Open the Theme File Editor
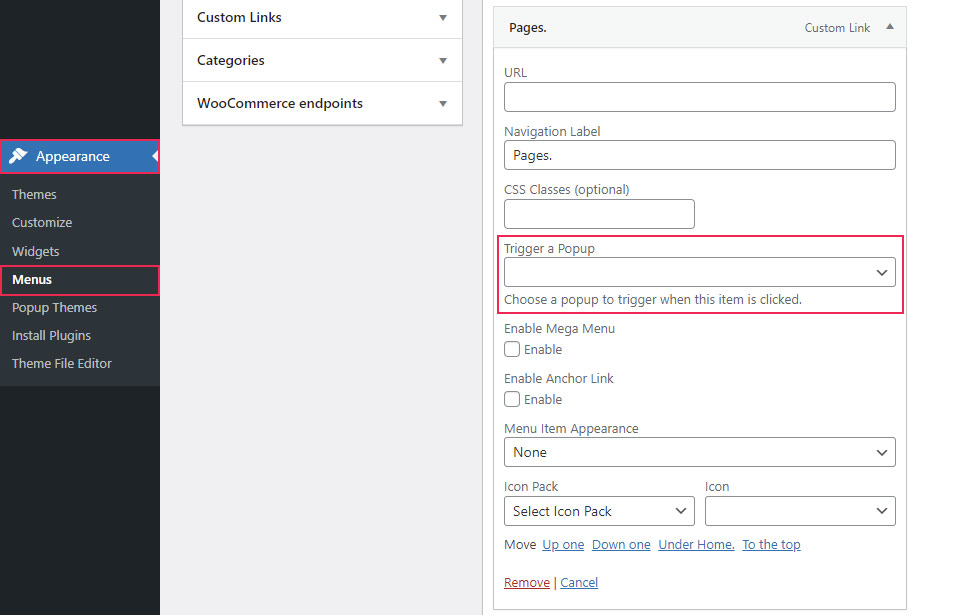This screenshot has height=615, width=969. 62,364
